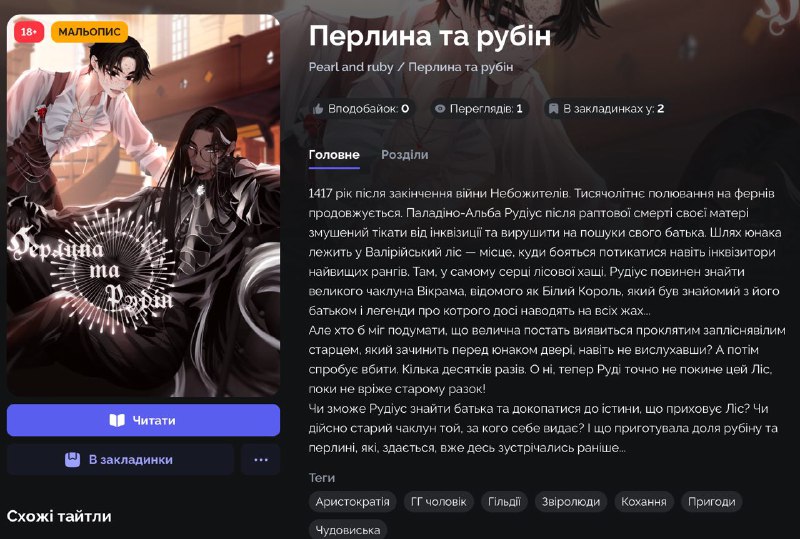Click the bookmark icon in В закладинки

coord(72,459)
